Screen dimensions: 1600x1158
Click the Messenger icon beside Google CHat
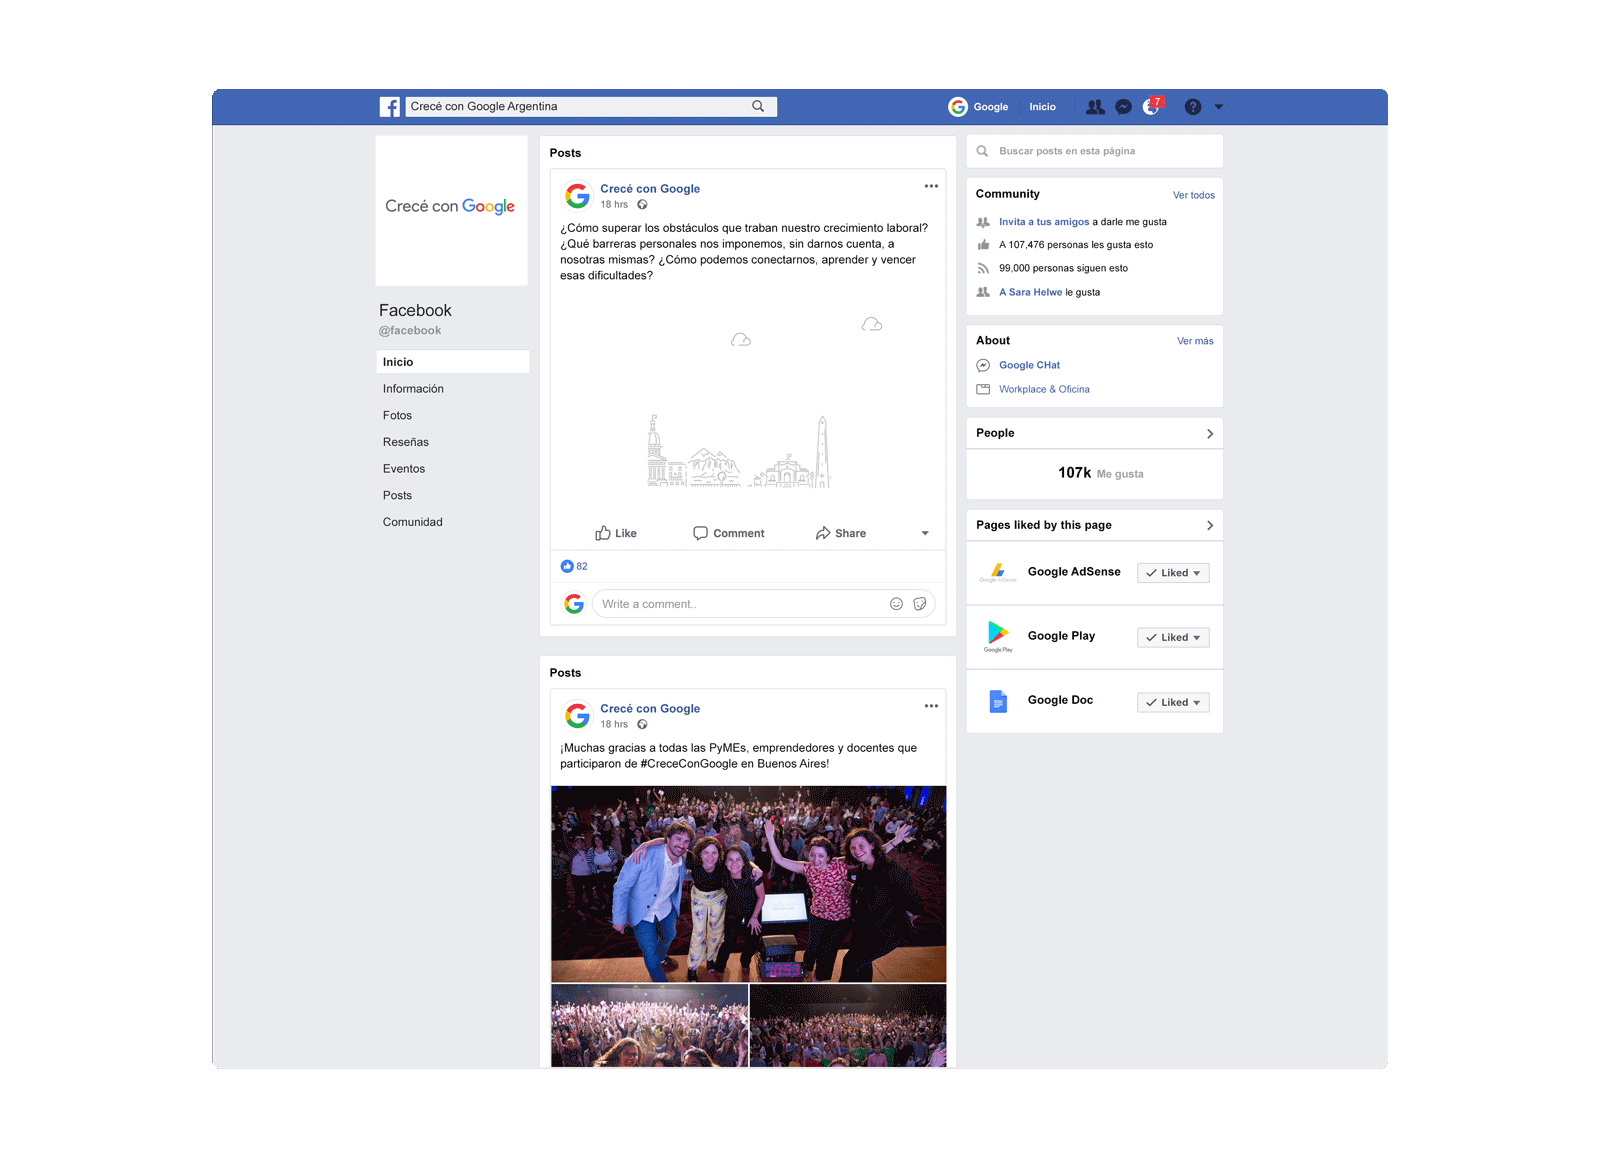[x=983, y=365]
